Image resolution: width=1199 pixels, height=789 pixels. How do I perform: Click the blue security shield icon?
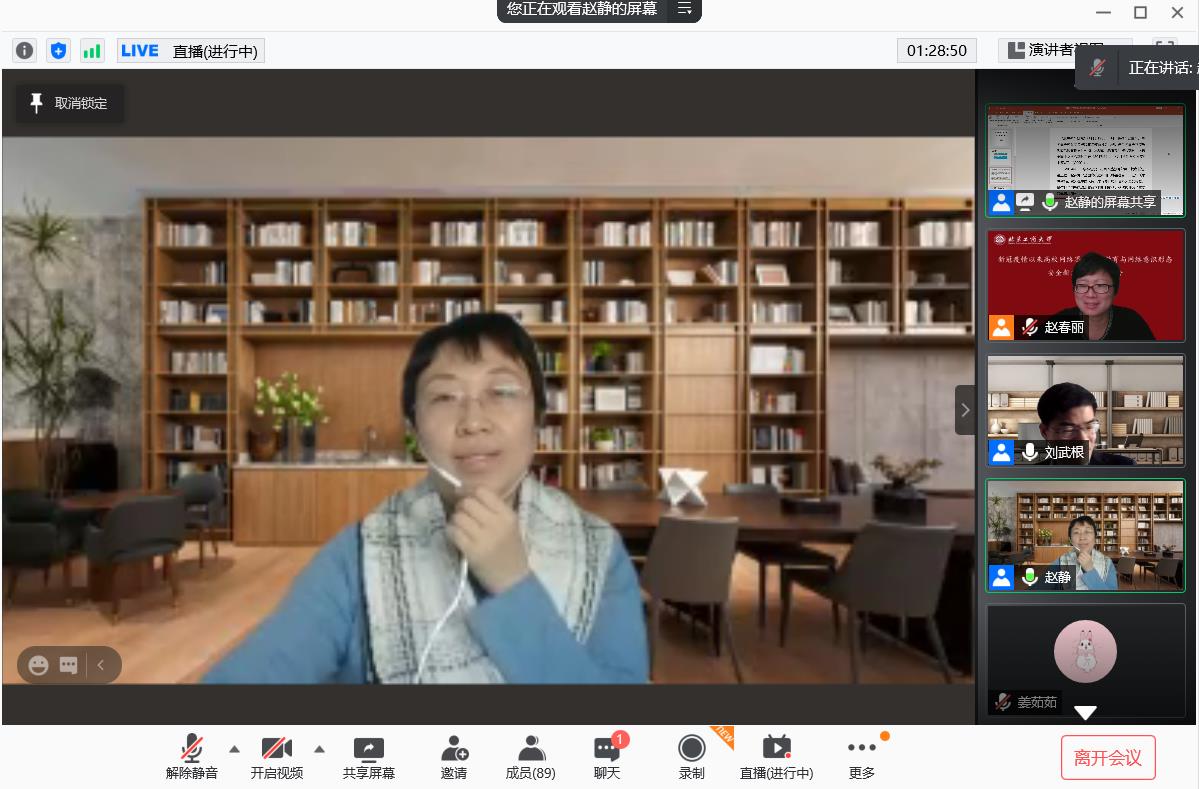tap(59, 50)
